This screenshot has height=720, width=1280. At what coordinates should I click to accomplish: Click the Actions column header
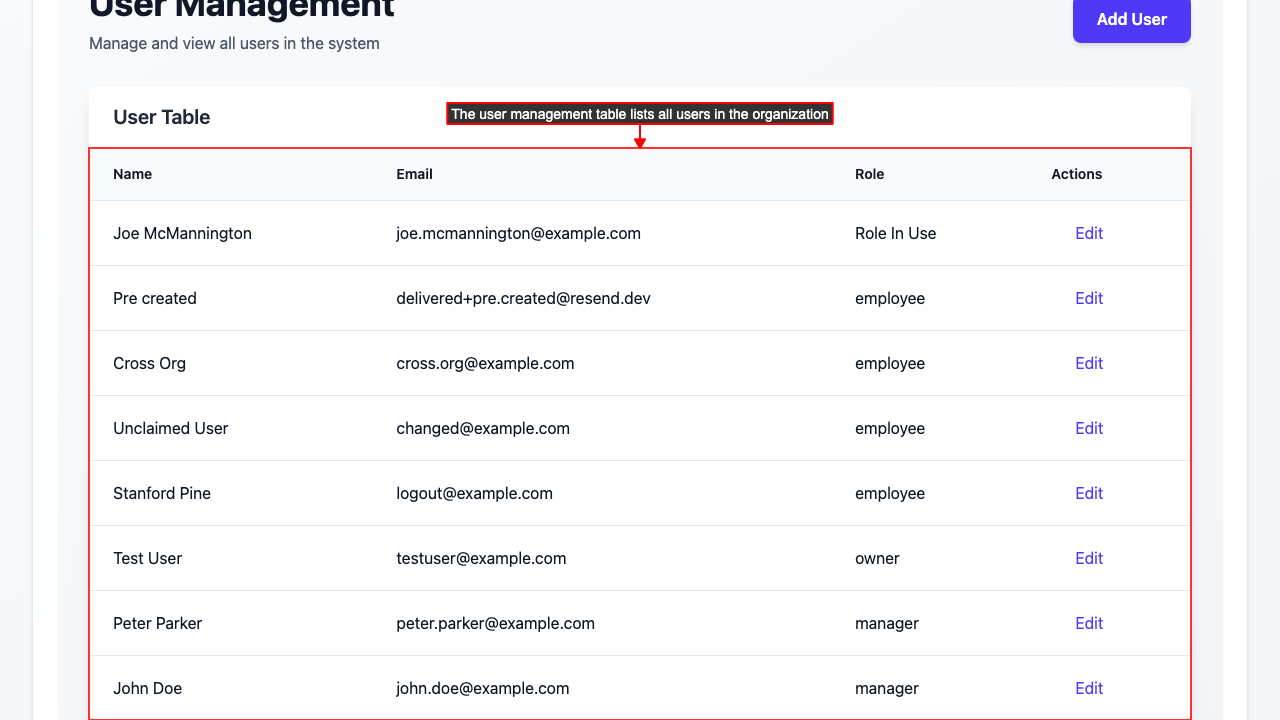pyautogui.click(x=1076, y=174)
